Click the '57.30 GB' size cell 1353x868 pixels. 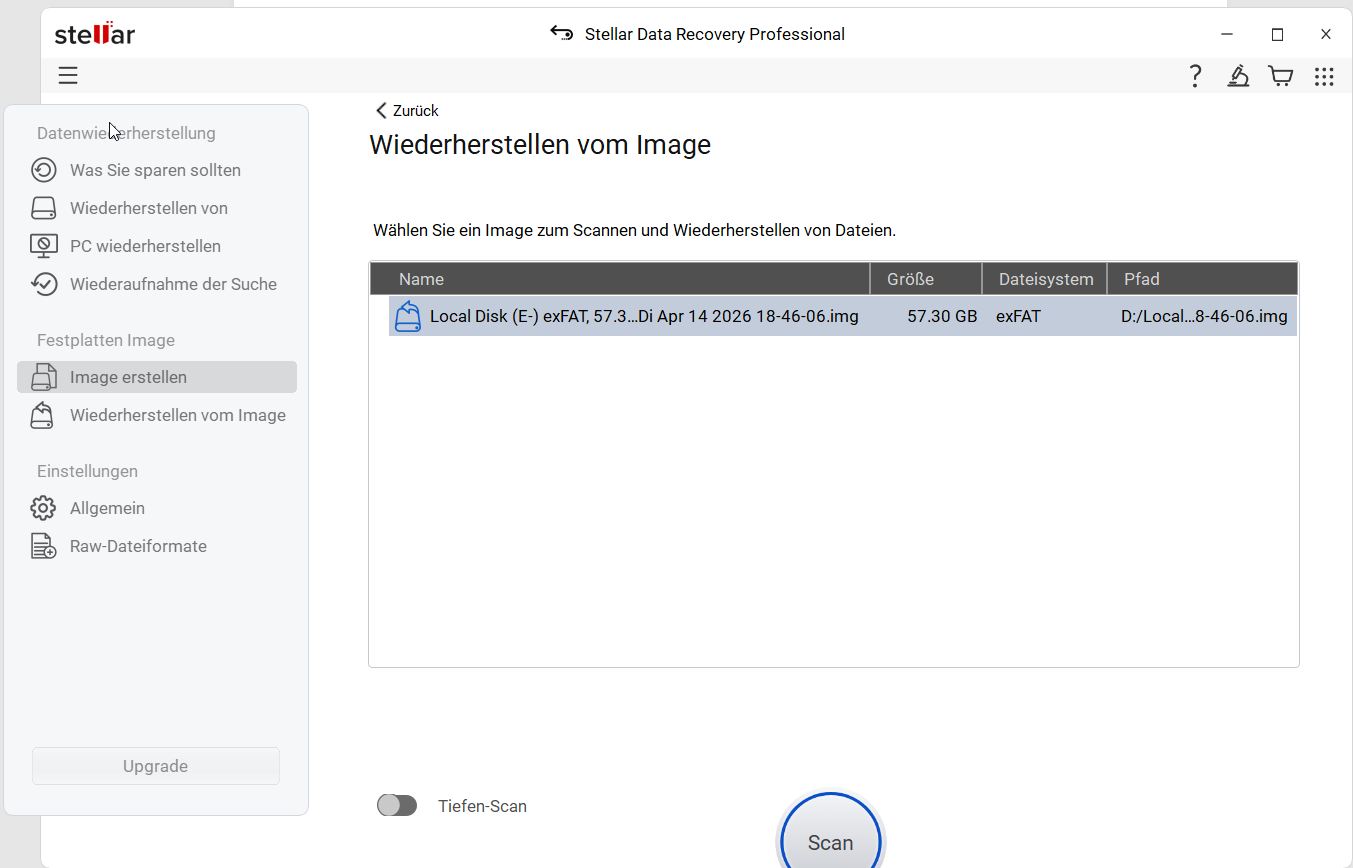(x=942, y=316)
